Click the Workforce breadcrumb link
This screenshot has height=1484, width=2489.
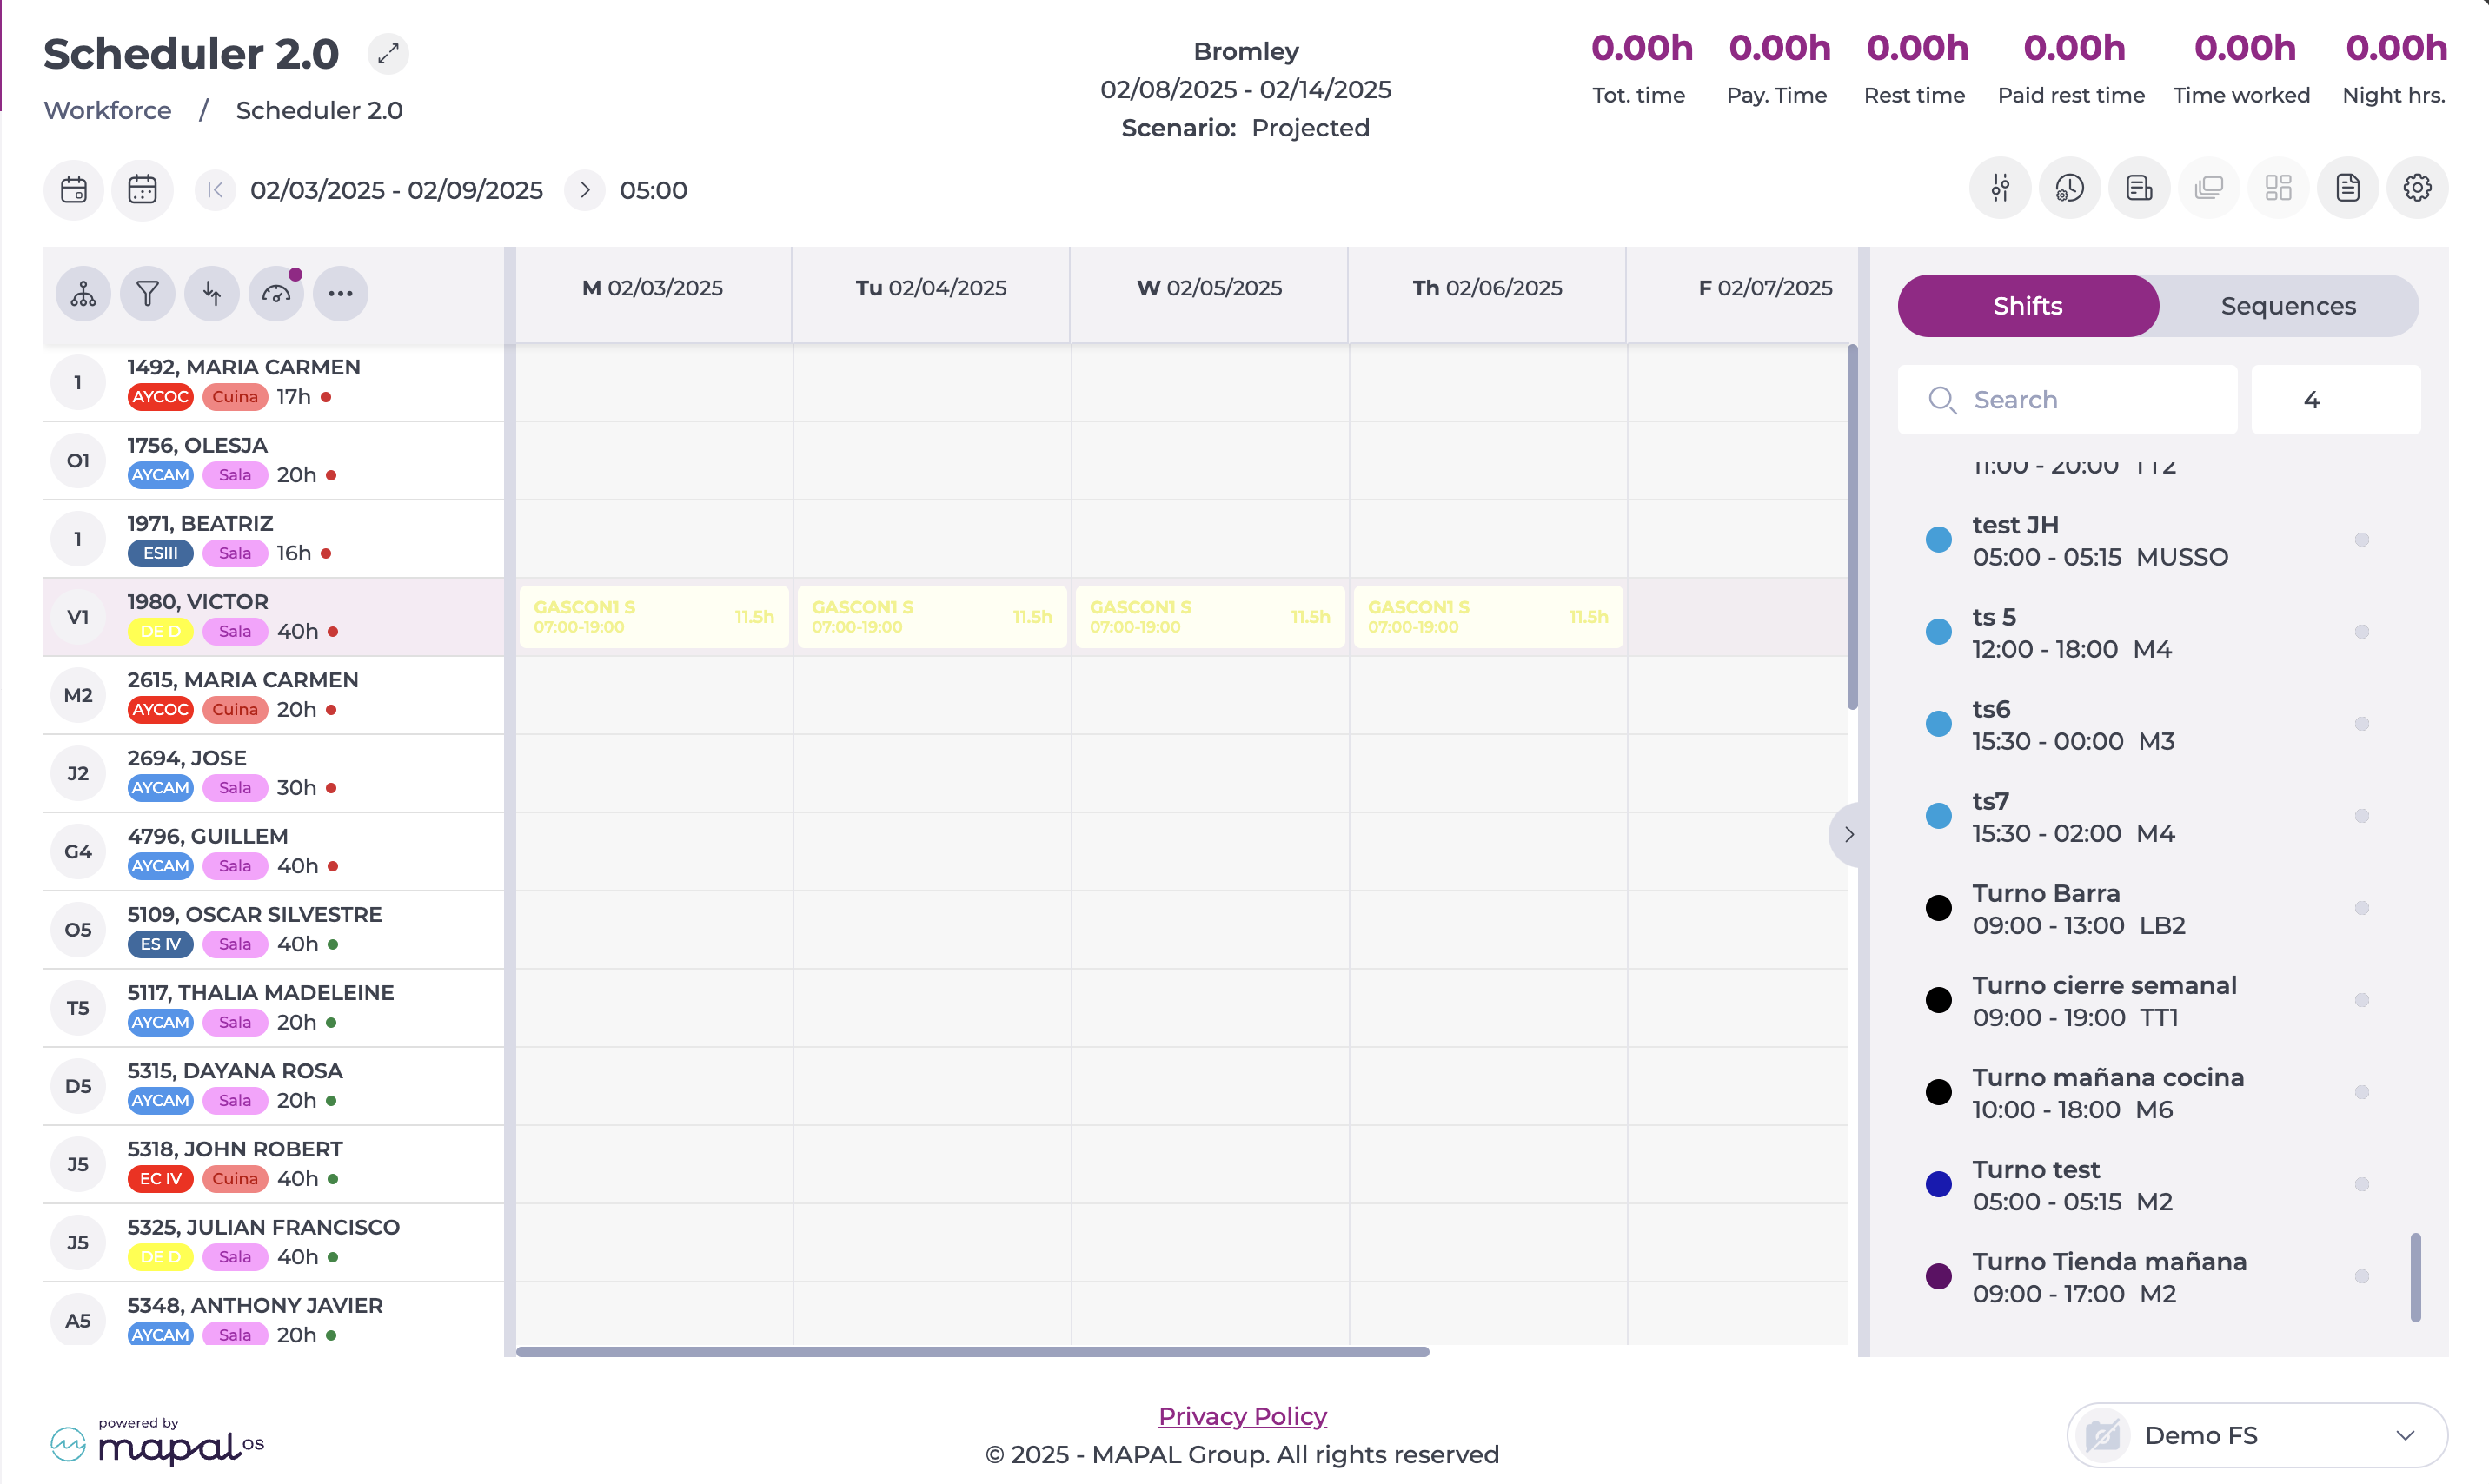point(107,110)
